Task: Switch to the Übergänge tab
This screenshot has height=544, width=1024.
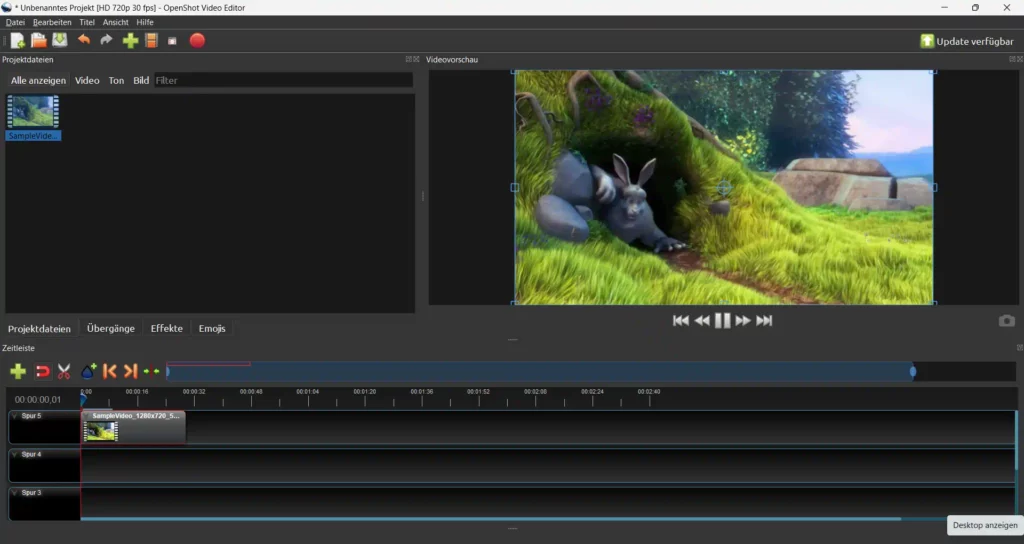Action: [x=110, y=328]
